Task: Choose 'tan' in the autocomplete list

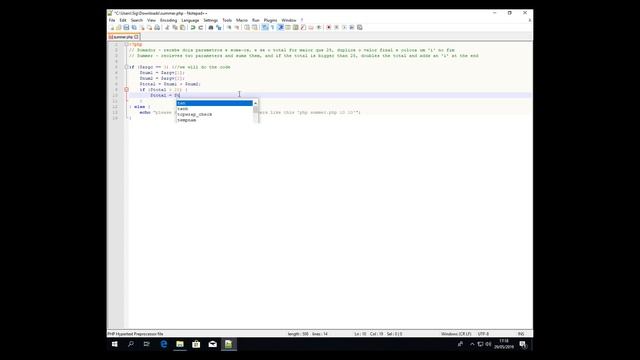Action: pyautogui.click(x=214, y=103)
